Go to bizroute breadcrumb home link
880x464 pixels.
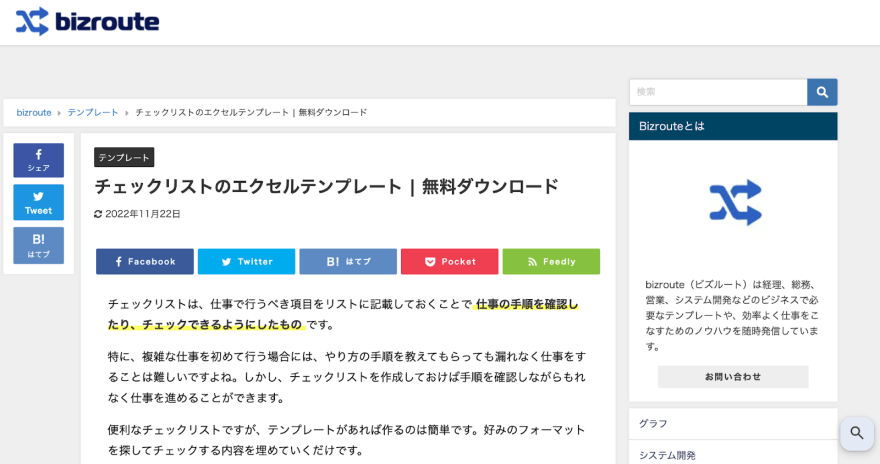coord(34,113)
